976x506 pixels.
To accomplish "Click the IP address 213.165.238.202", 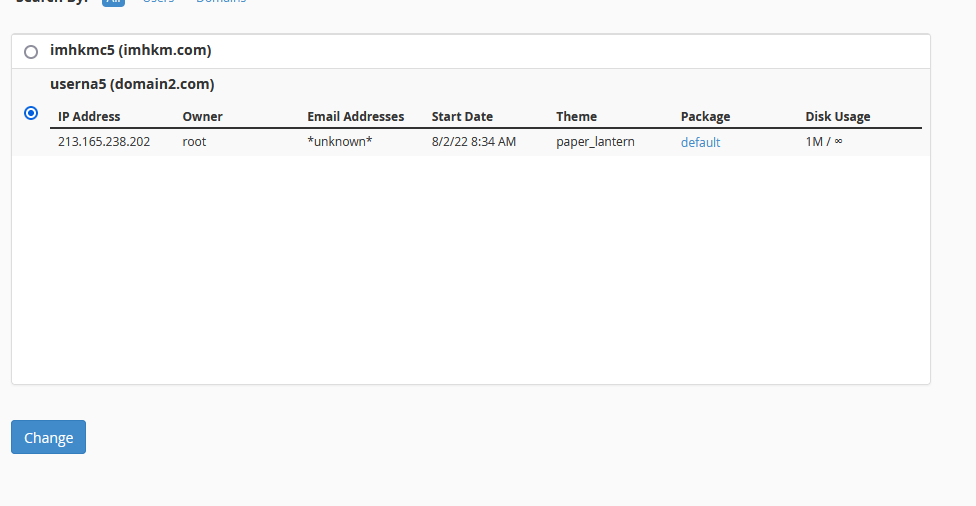I will (104, 142).
